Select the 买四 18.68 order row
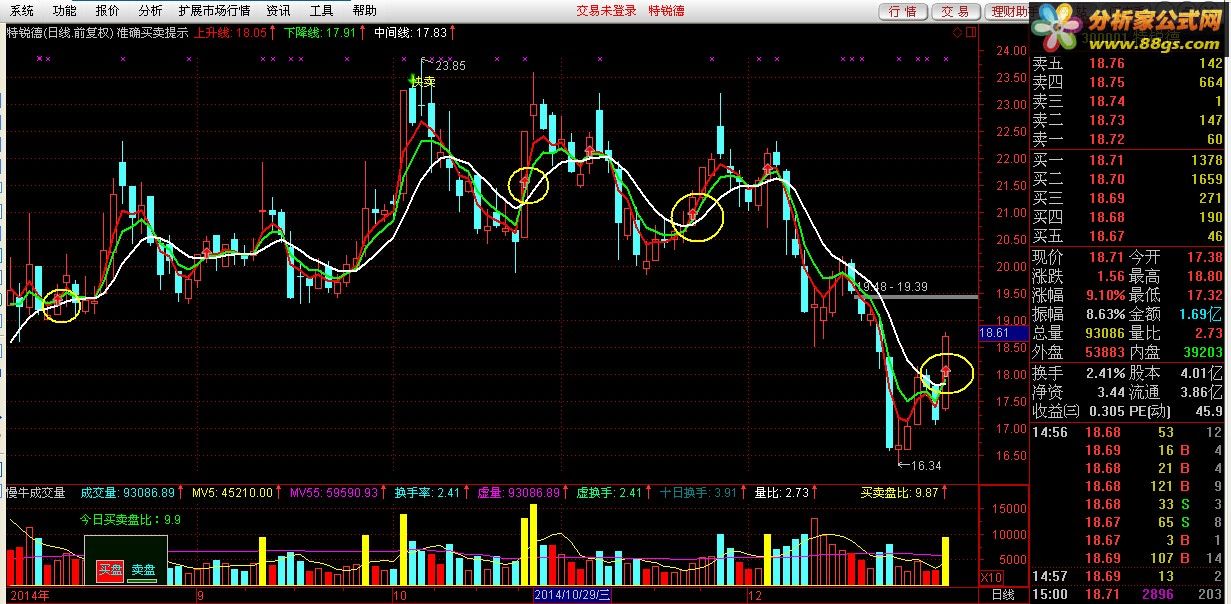This screenshot has height=604, width=1231. [1128, 217]
